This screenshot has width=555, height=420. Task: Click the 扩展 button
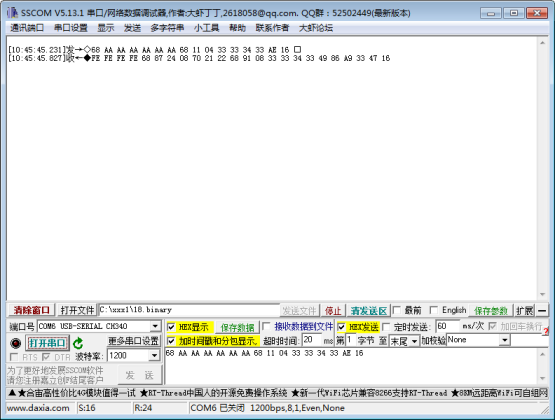click(524, 311)
